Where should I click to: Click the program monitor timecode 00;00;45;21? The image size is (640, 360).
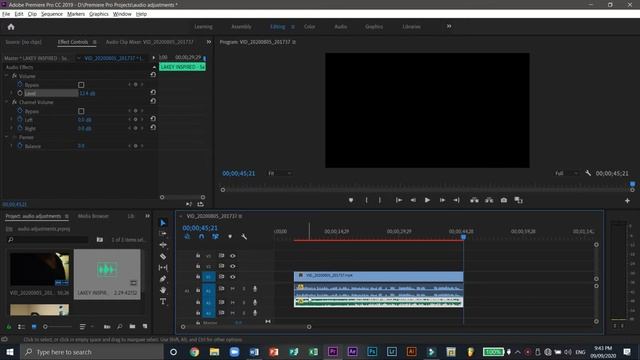(x=239, y=173)
